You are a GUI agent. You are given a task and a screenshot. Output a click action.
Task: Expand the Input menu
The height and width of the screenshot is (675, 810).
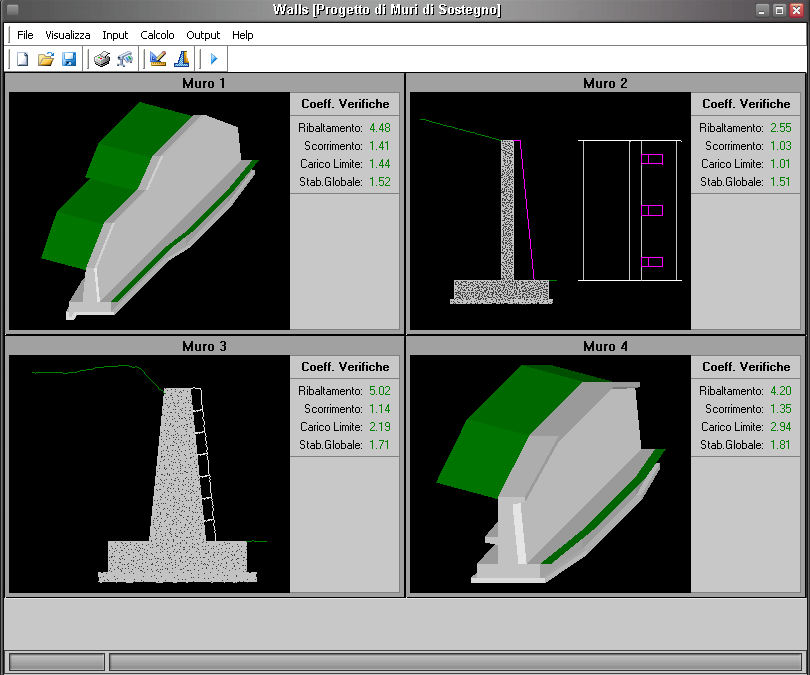[115, 35]
